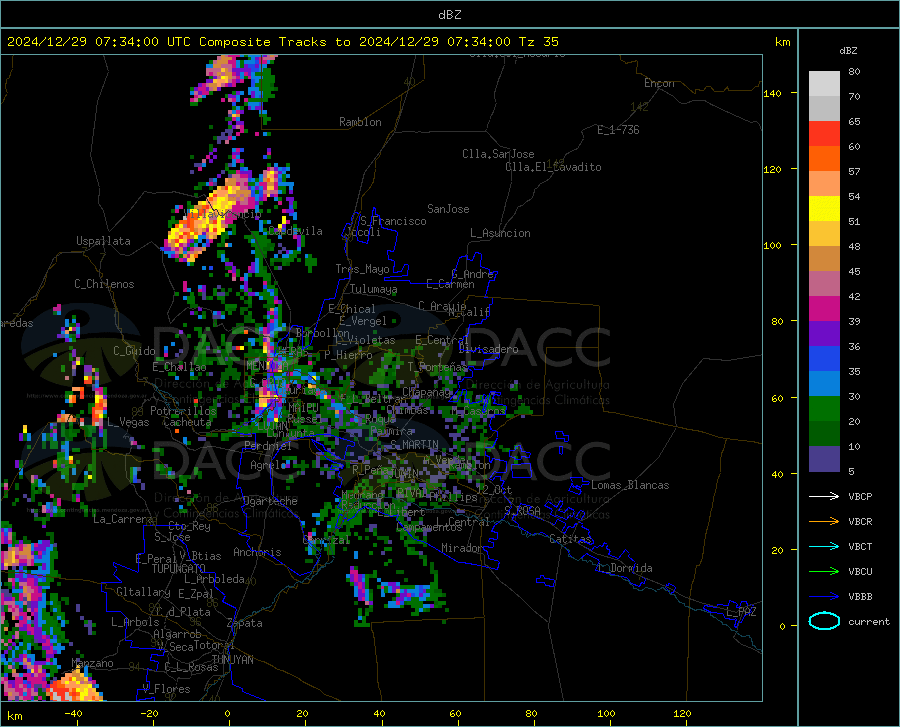Image resolution: width=900 pixels, height=727 pixels.
Task: Select the bright green 20-30 dBZ swatch
Action: pos(824,409)
